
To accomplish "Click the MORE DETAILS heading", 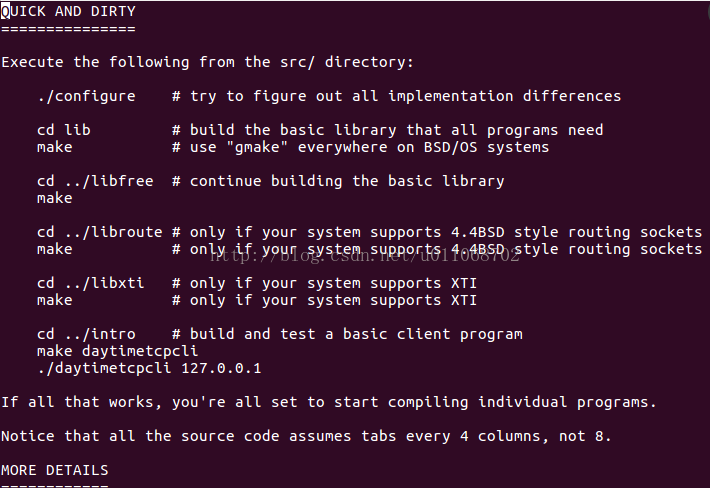I will tap(55, 470).
